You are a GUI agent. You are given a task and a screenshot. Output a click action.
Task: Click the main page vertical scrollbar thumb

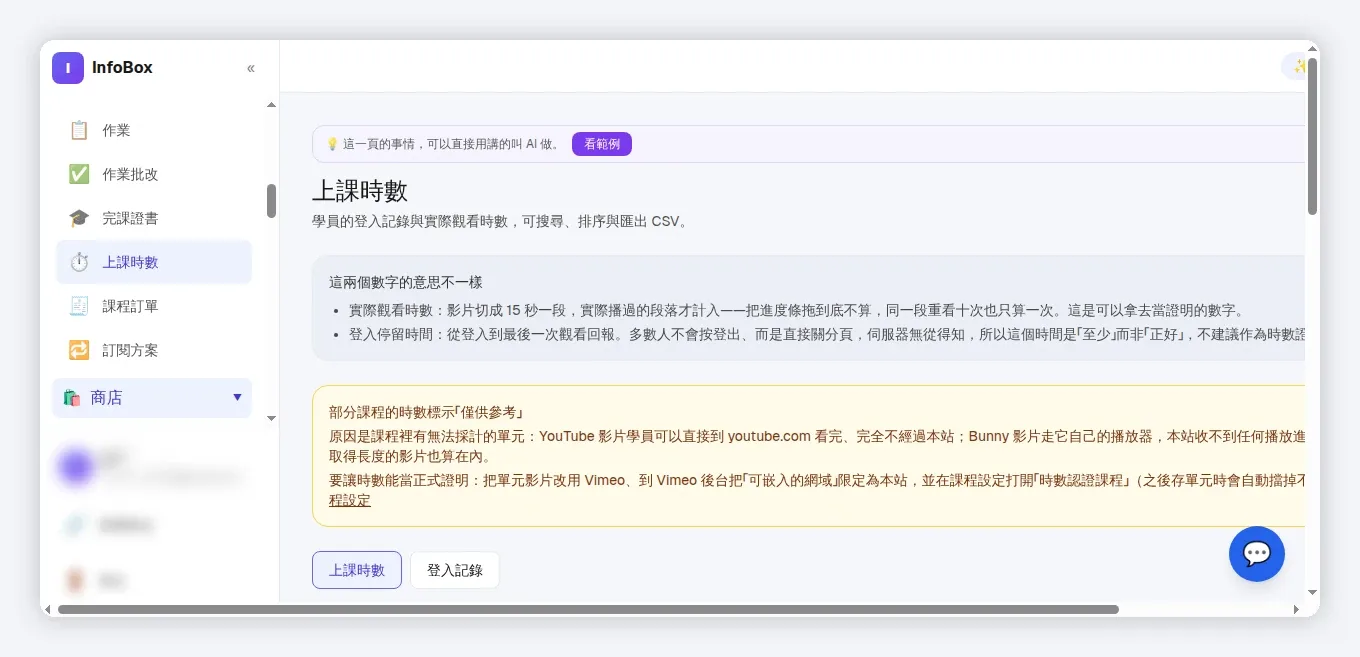(1313, 136)
